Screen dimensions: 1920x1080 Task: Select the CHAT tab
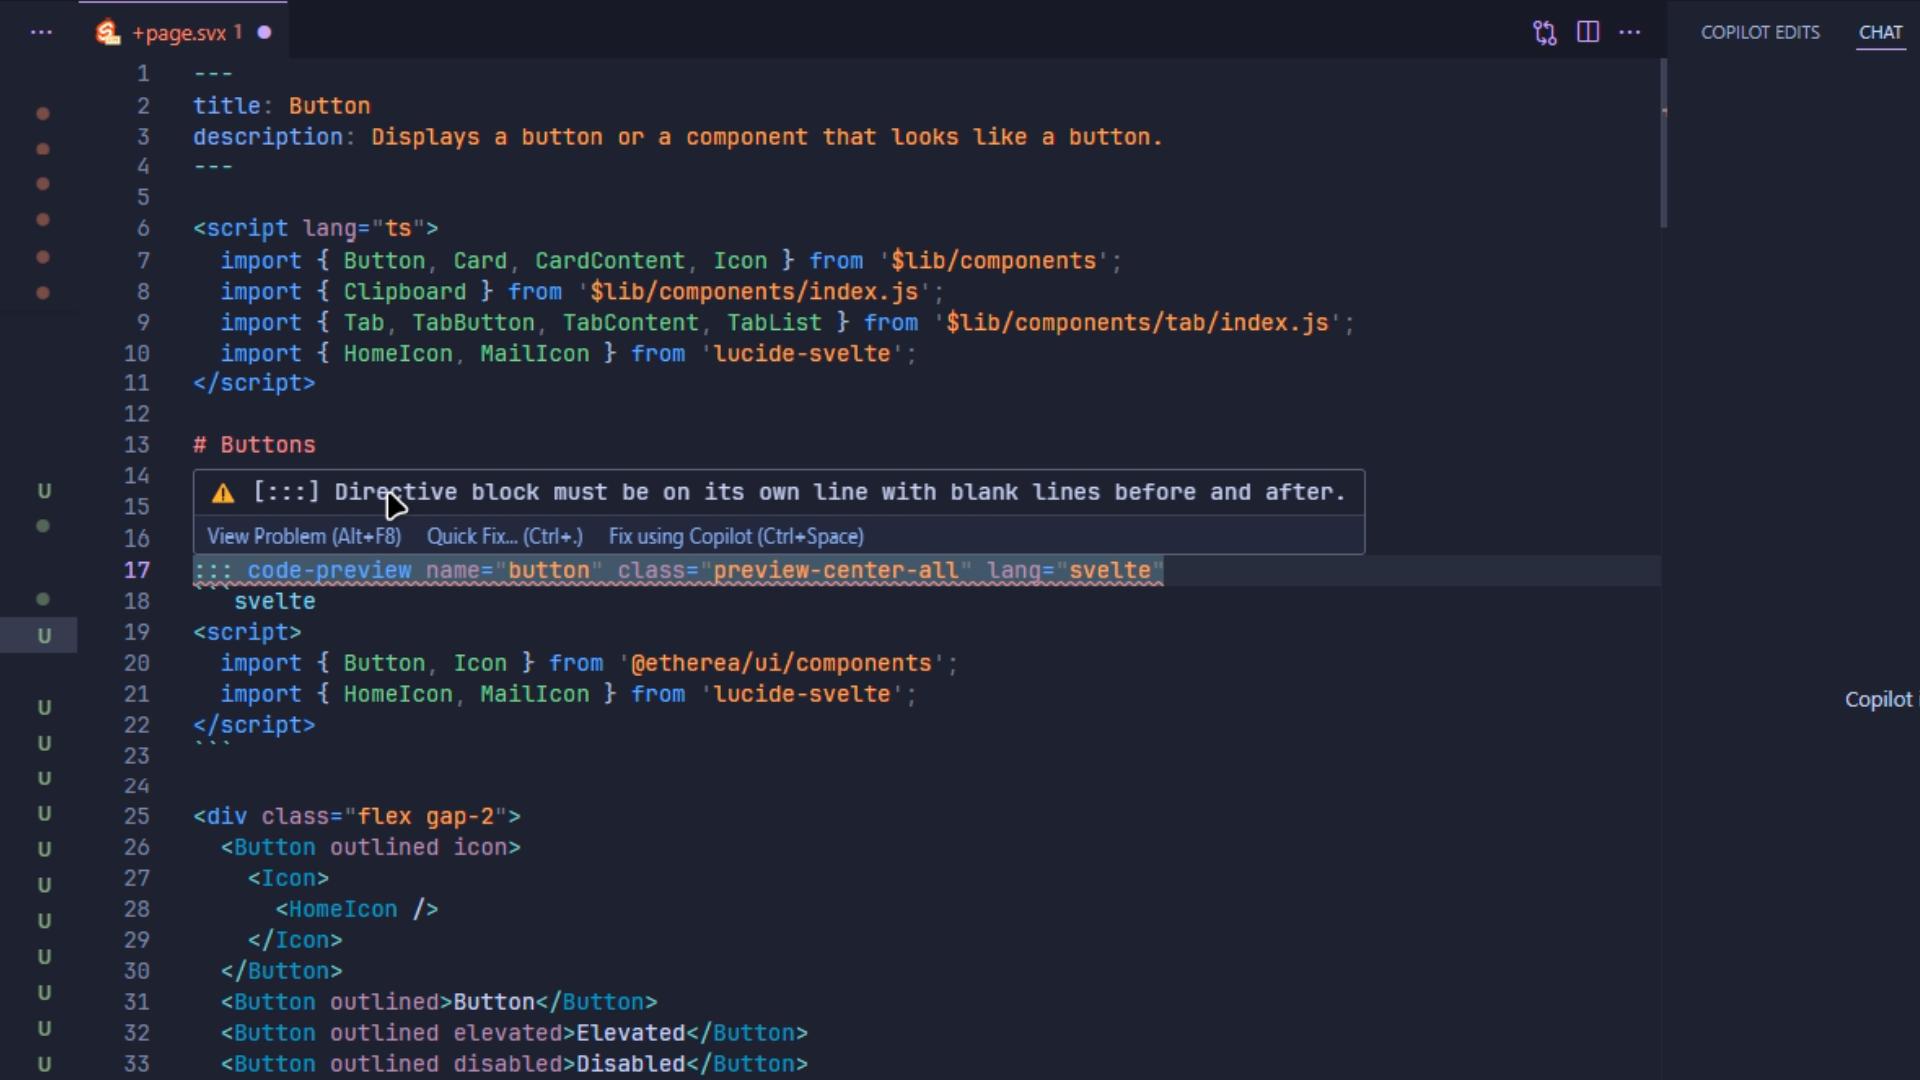coord(1880,32)
